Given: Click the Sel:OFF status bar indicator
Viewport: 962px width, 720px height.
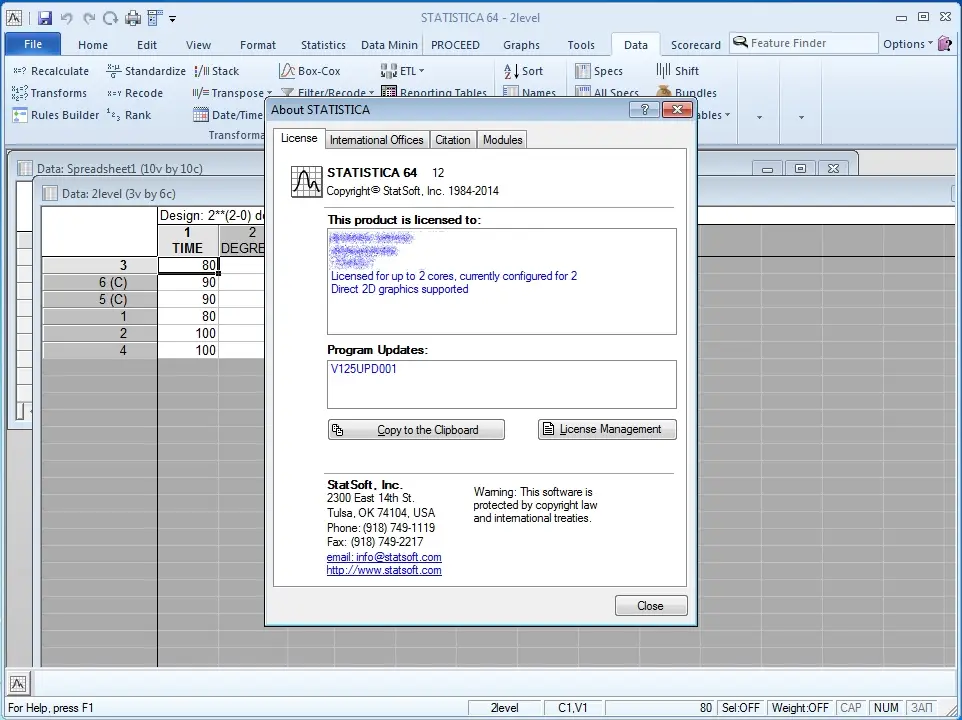Looking at the screenshot, I should click(741, 708).
